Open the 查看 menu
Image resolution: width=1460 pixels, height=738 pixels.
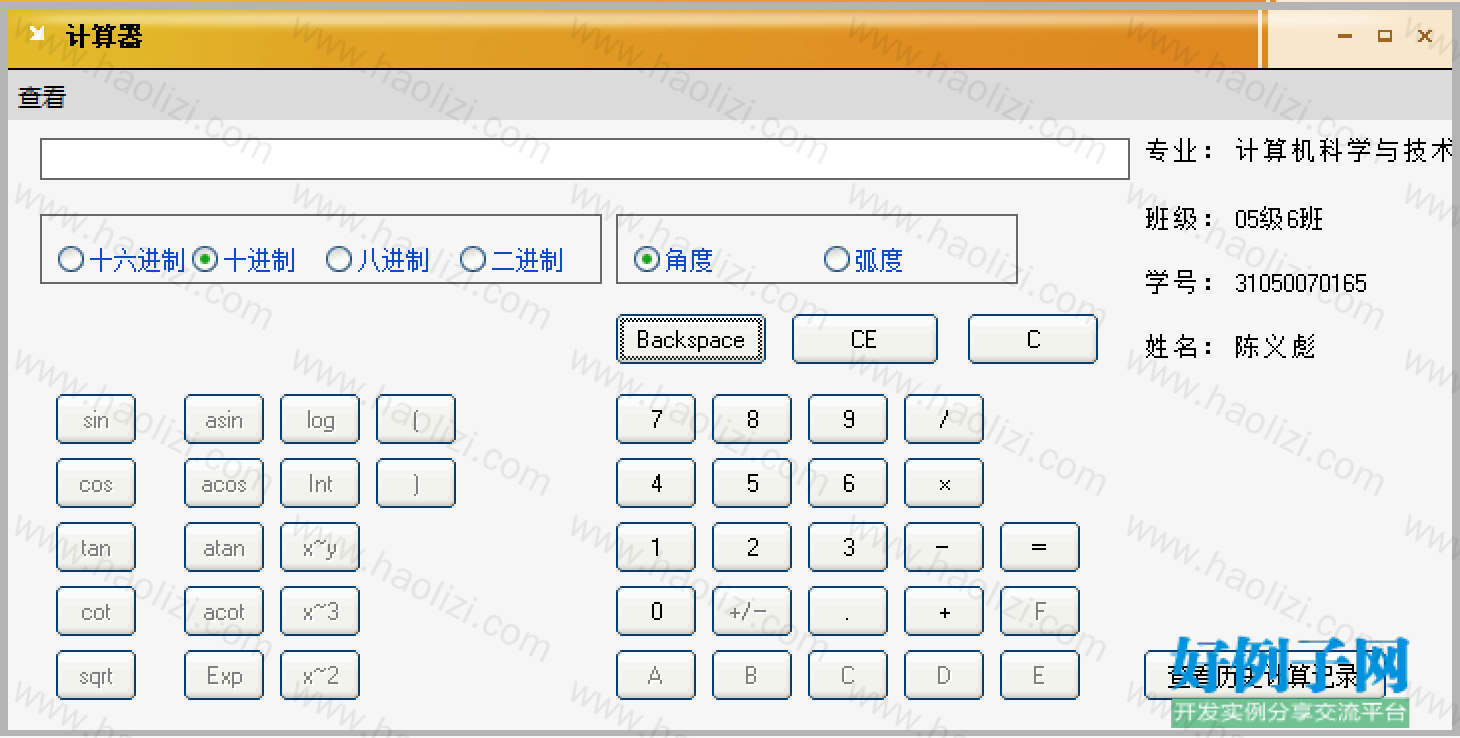(42, 97)
